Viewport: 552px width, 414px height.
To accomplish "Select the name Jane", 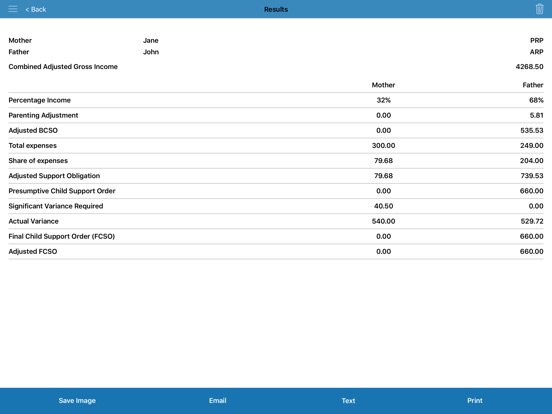I will click(151, 40).
